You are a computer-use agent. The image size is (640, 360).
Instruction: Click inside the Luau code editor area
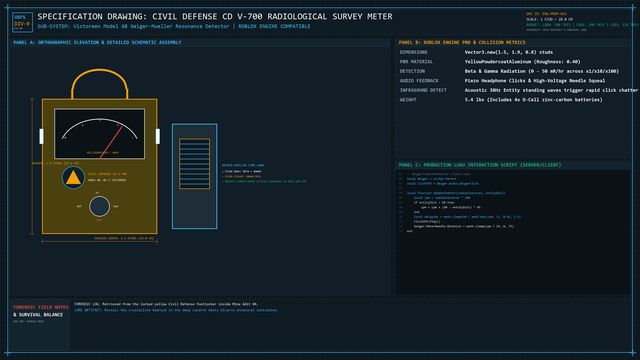pos(513,232)
